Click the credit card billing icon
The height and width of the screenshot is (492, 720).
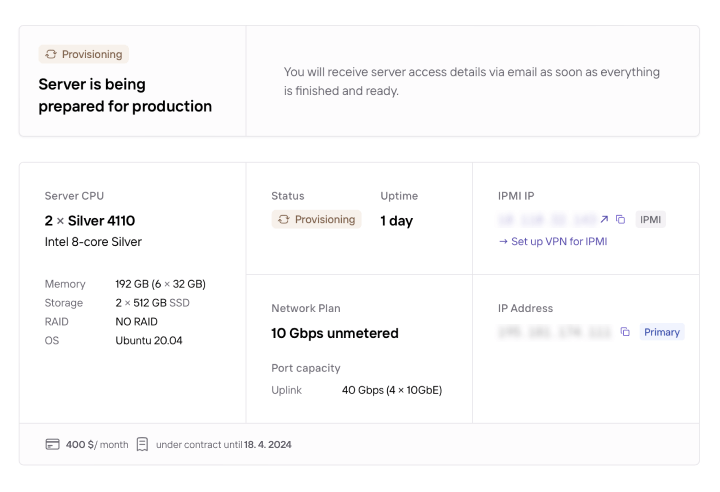[53, 444]
